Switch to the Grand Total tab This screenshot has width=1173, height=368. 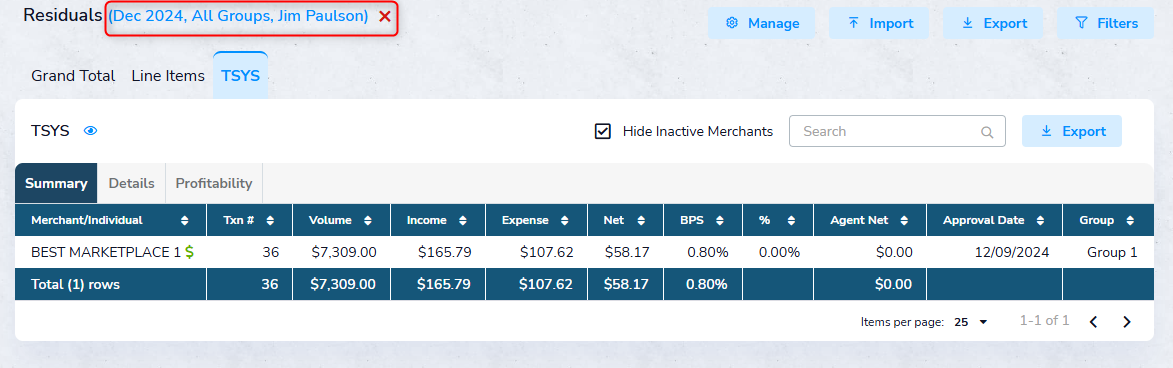(73, 76)
